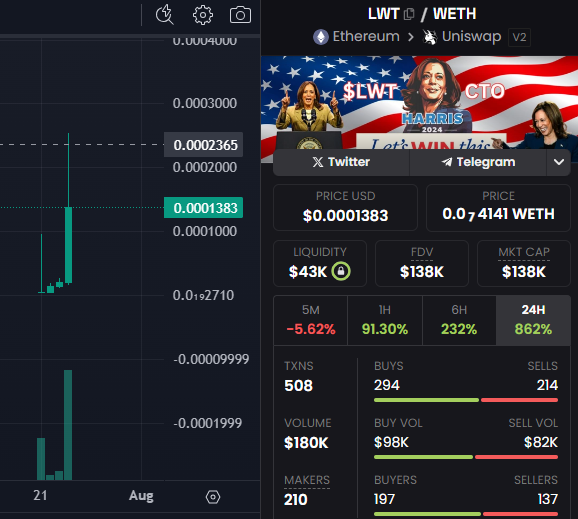Click the SELLS count 214
Image resolution: width=578 pixels, height=519 pixels.
point(547,385)
